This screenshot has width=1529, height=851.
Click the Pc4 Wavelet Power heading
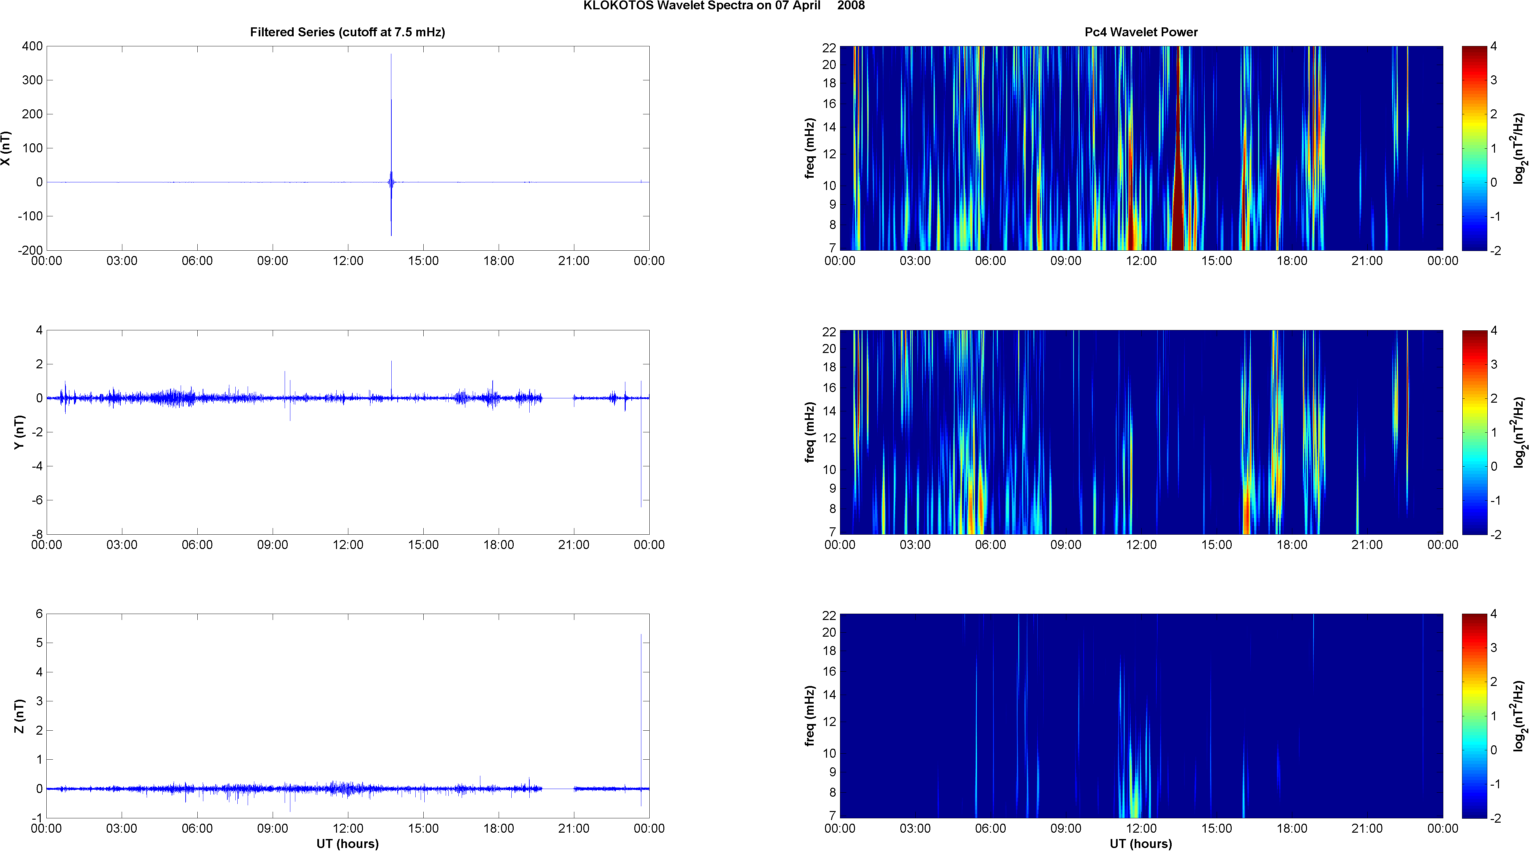(x=1141, y=32)
